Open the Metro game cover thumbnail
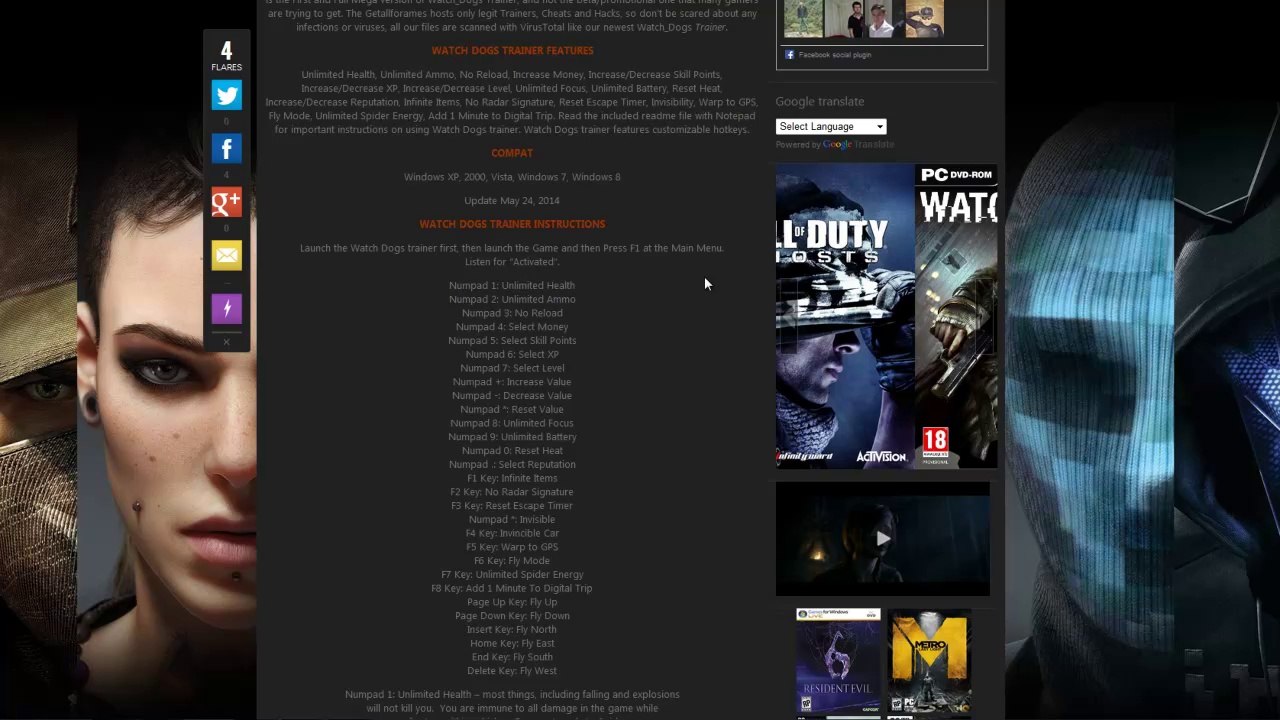This screenshot has width=1280, height=720. click(x=929, y=661)
